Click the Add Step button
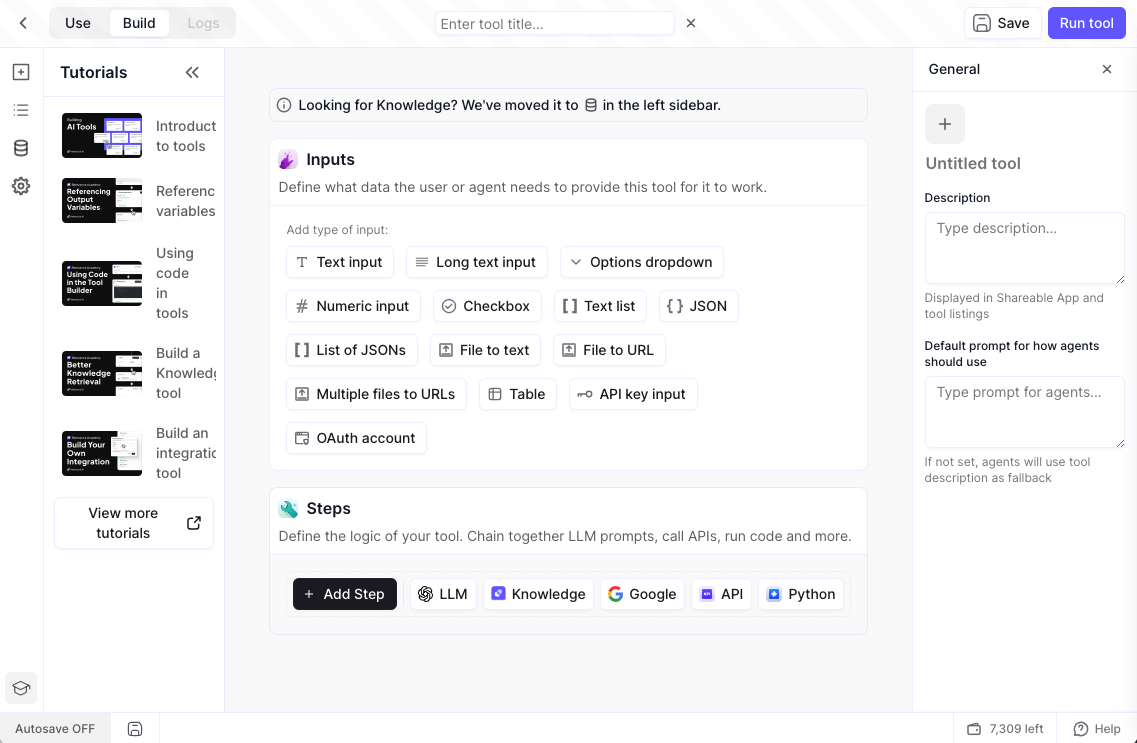The image size is (1137, 743). tap(344, 594)
